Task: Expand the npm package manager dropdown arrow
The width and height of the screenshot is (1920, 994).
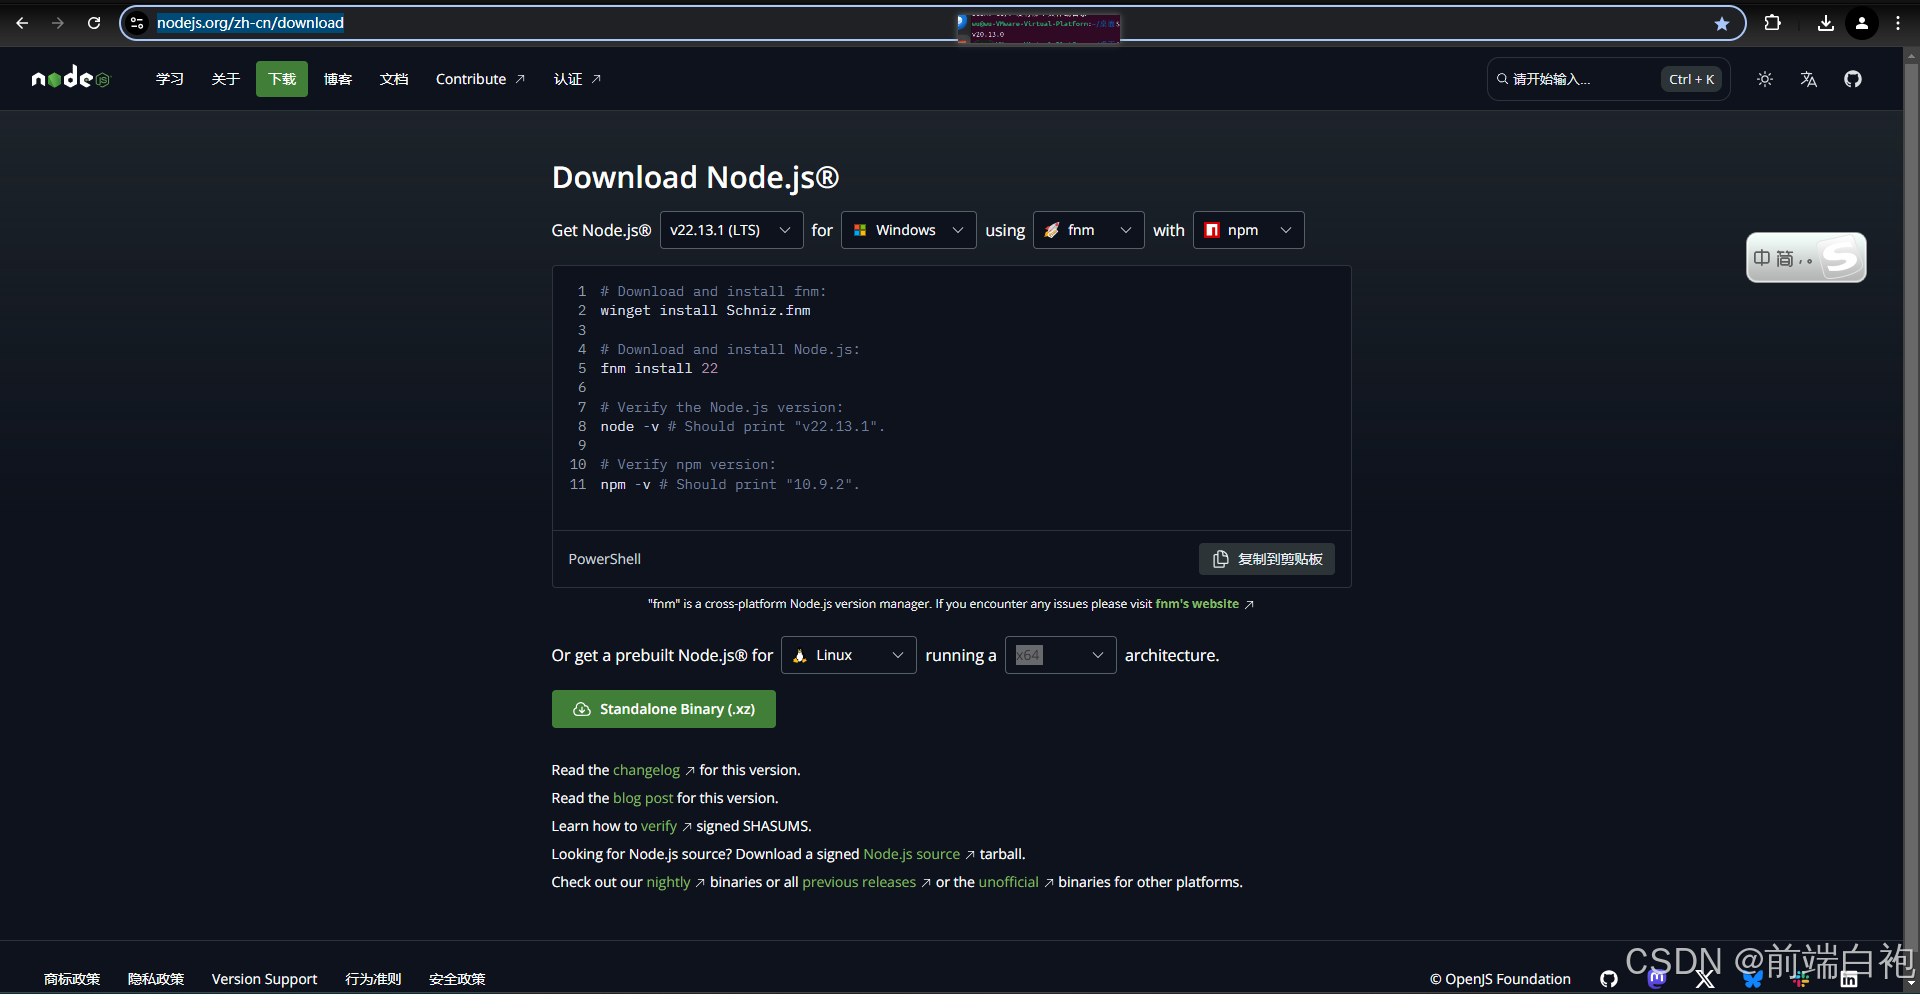Action: (x=1286, y=230)
